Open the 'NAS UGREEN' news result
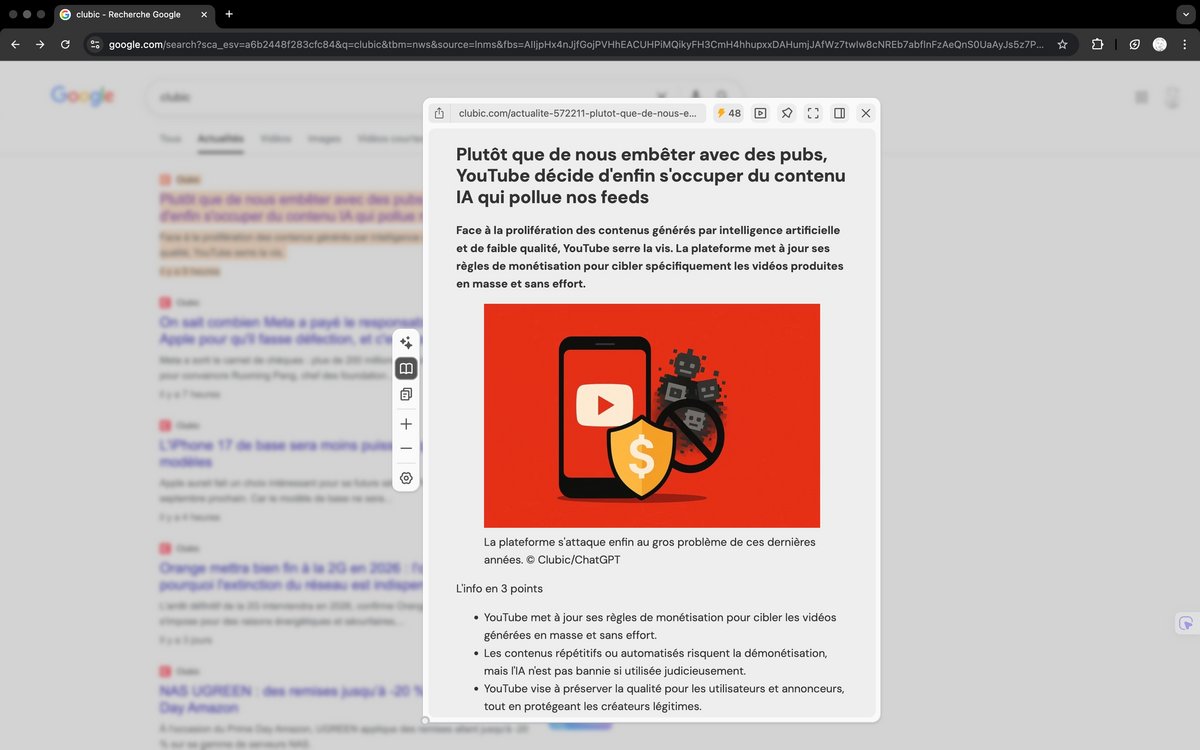The height and width of the screenshot is (750, 1200). tap(289, 699)
